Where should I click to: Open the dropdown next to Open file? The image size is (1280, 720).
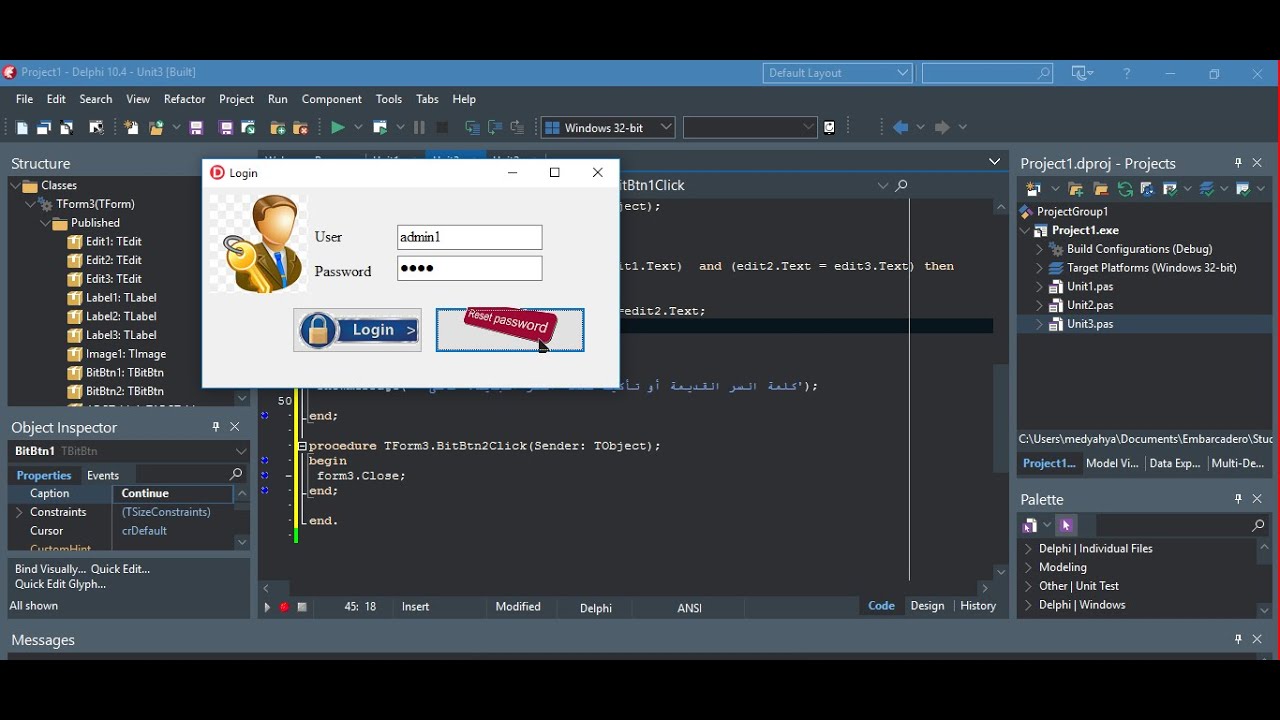coord(176,128)
